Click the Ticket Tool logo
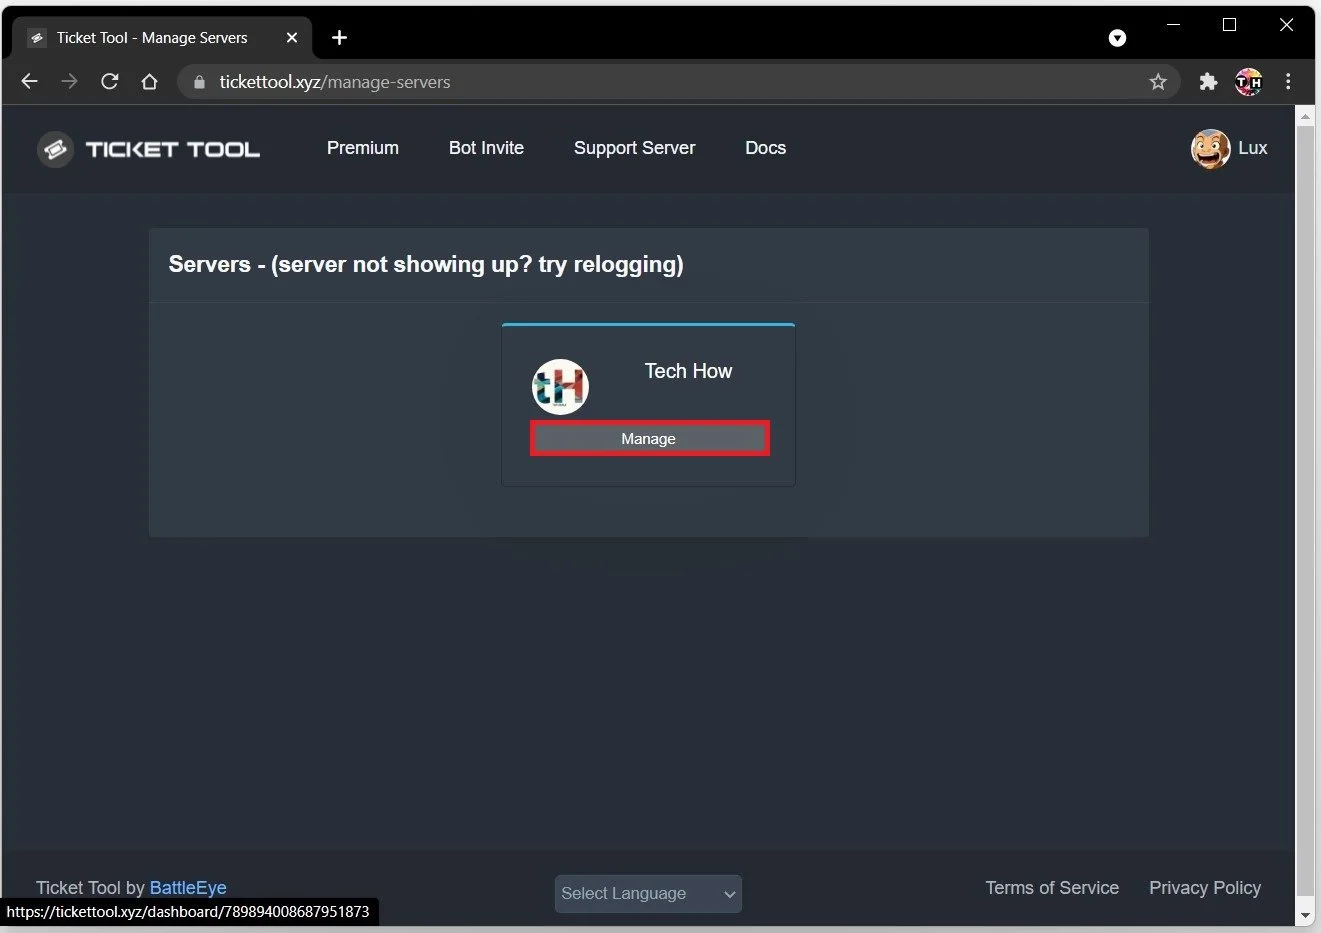 tap(148, 149)
